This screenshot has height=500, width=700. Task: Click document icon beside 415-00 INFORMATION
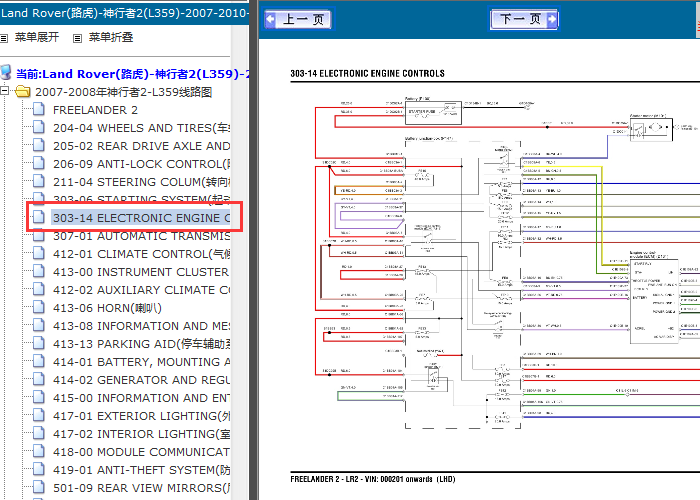pyautogui.click(x=39, y=397)
